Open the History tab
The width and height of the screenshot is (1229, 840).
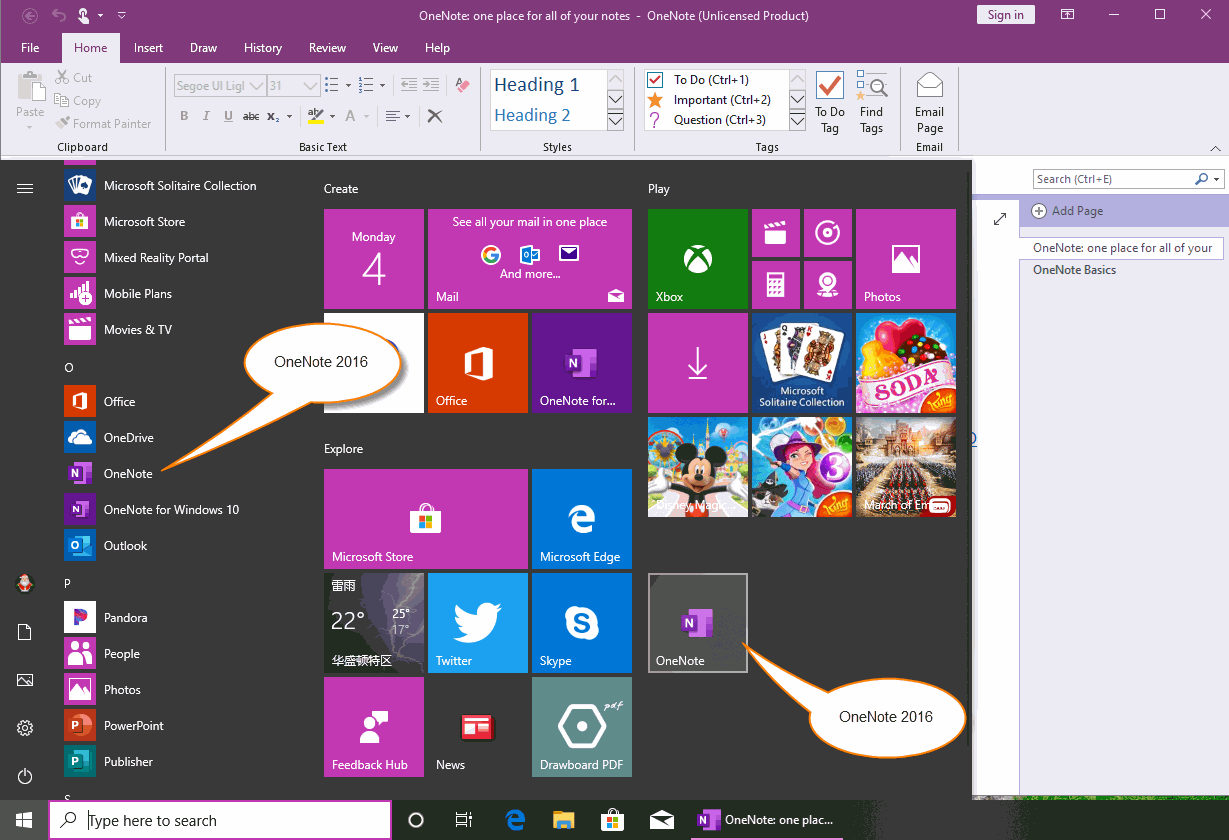[x=263, y=48]
